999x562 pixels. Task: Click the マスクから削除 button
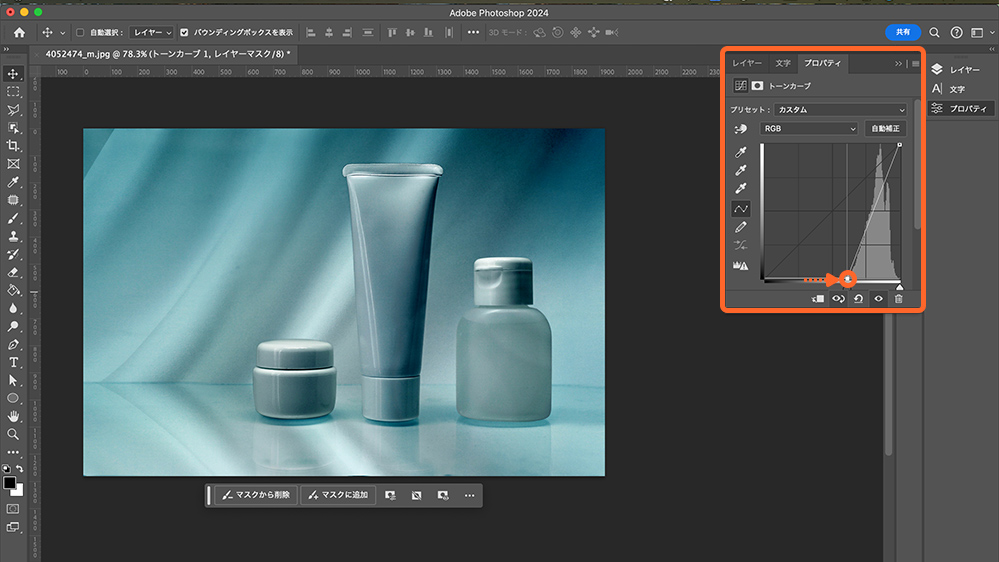click(255, 495)
